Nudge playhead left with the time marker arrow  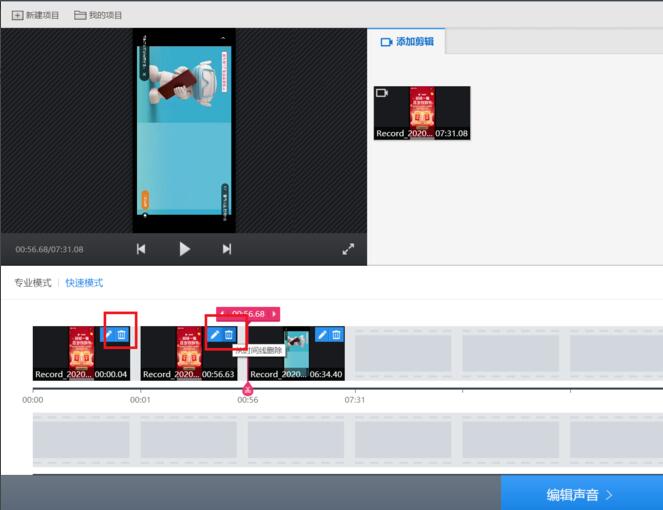coord(222,314)
